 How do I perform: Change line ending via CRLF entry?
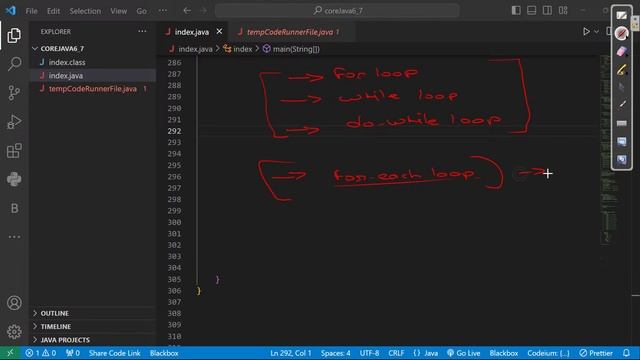point(396,353)
